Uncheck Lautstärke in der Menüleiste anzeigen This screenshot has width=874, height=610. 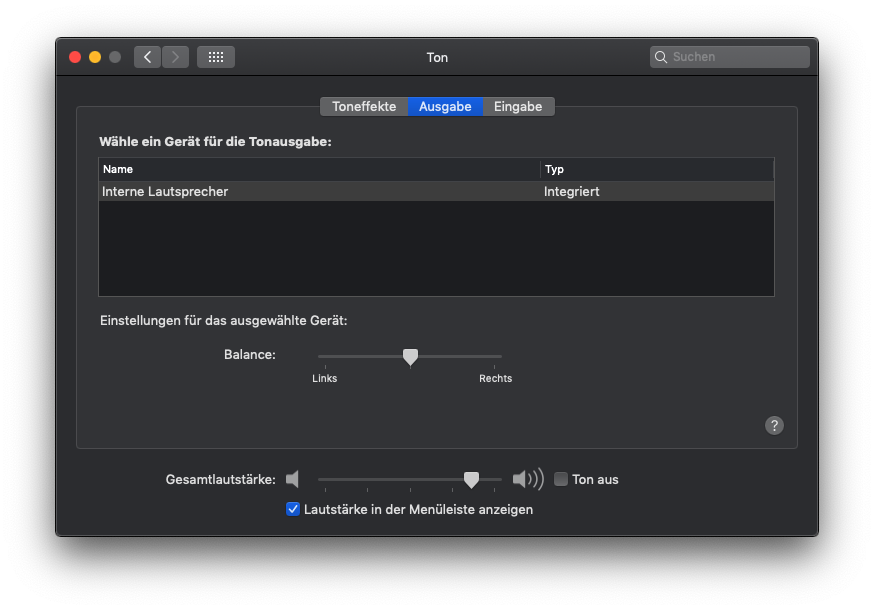tap(293, 509)
